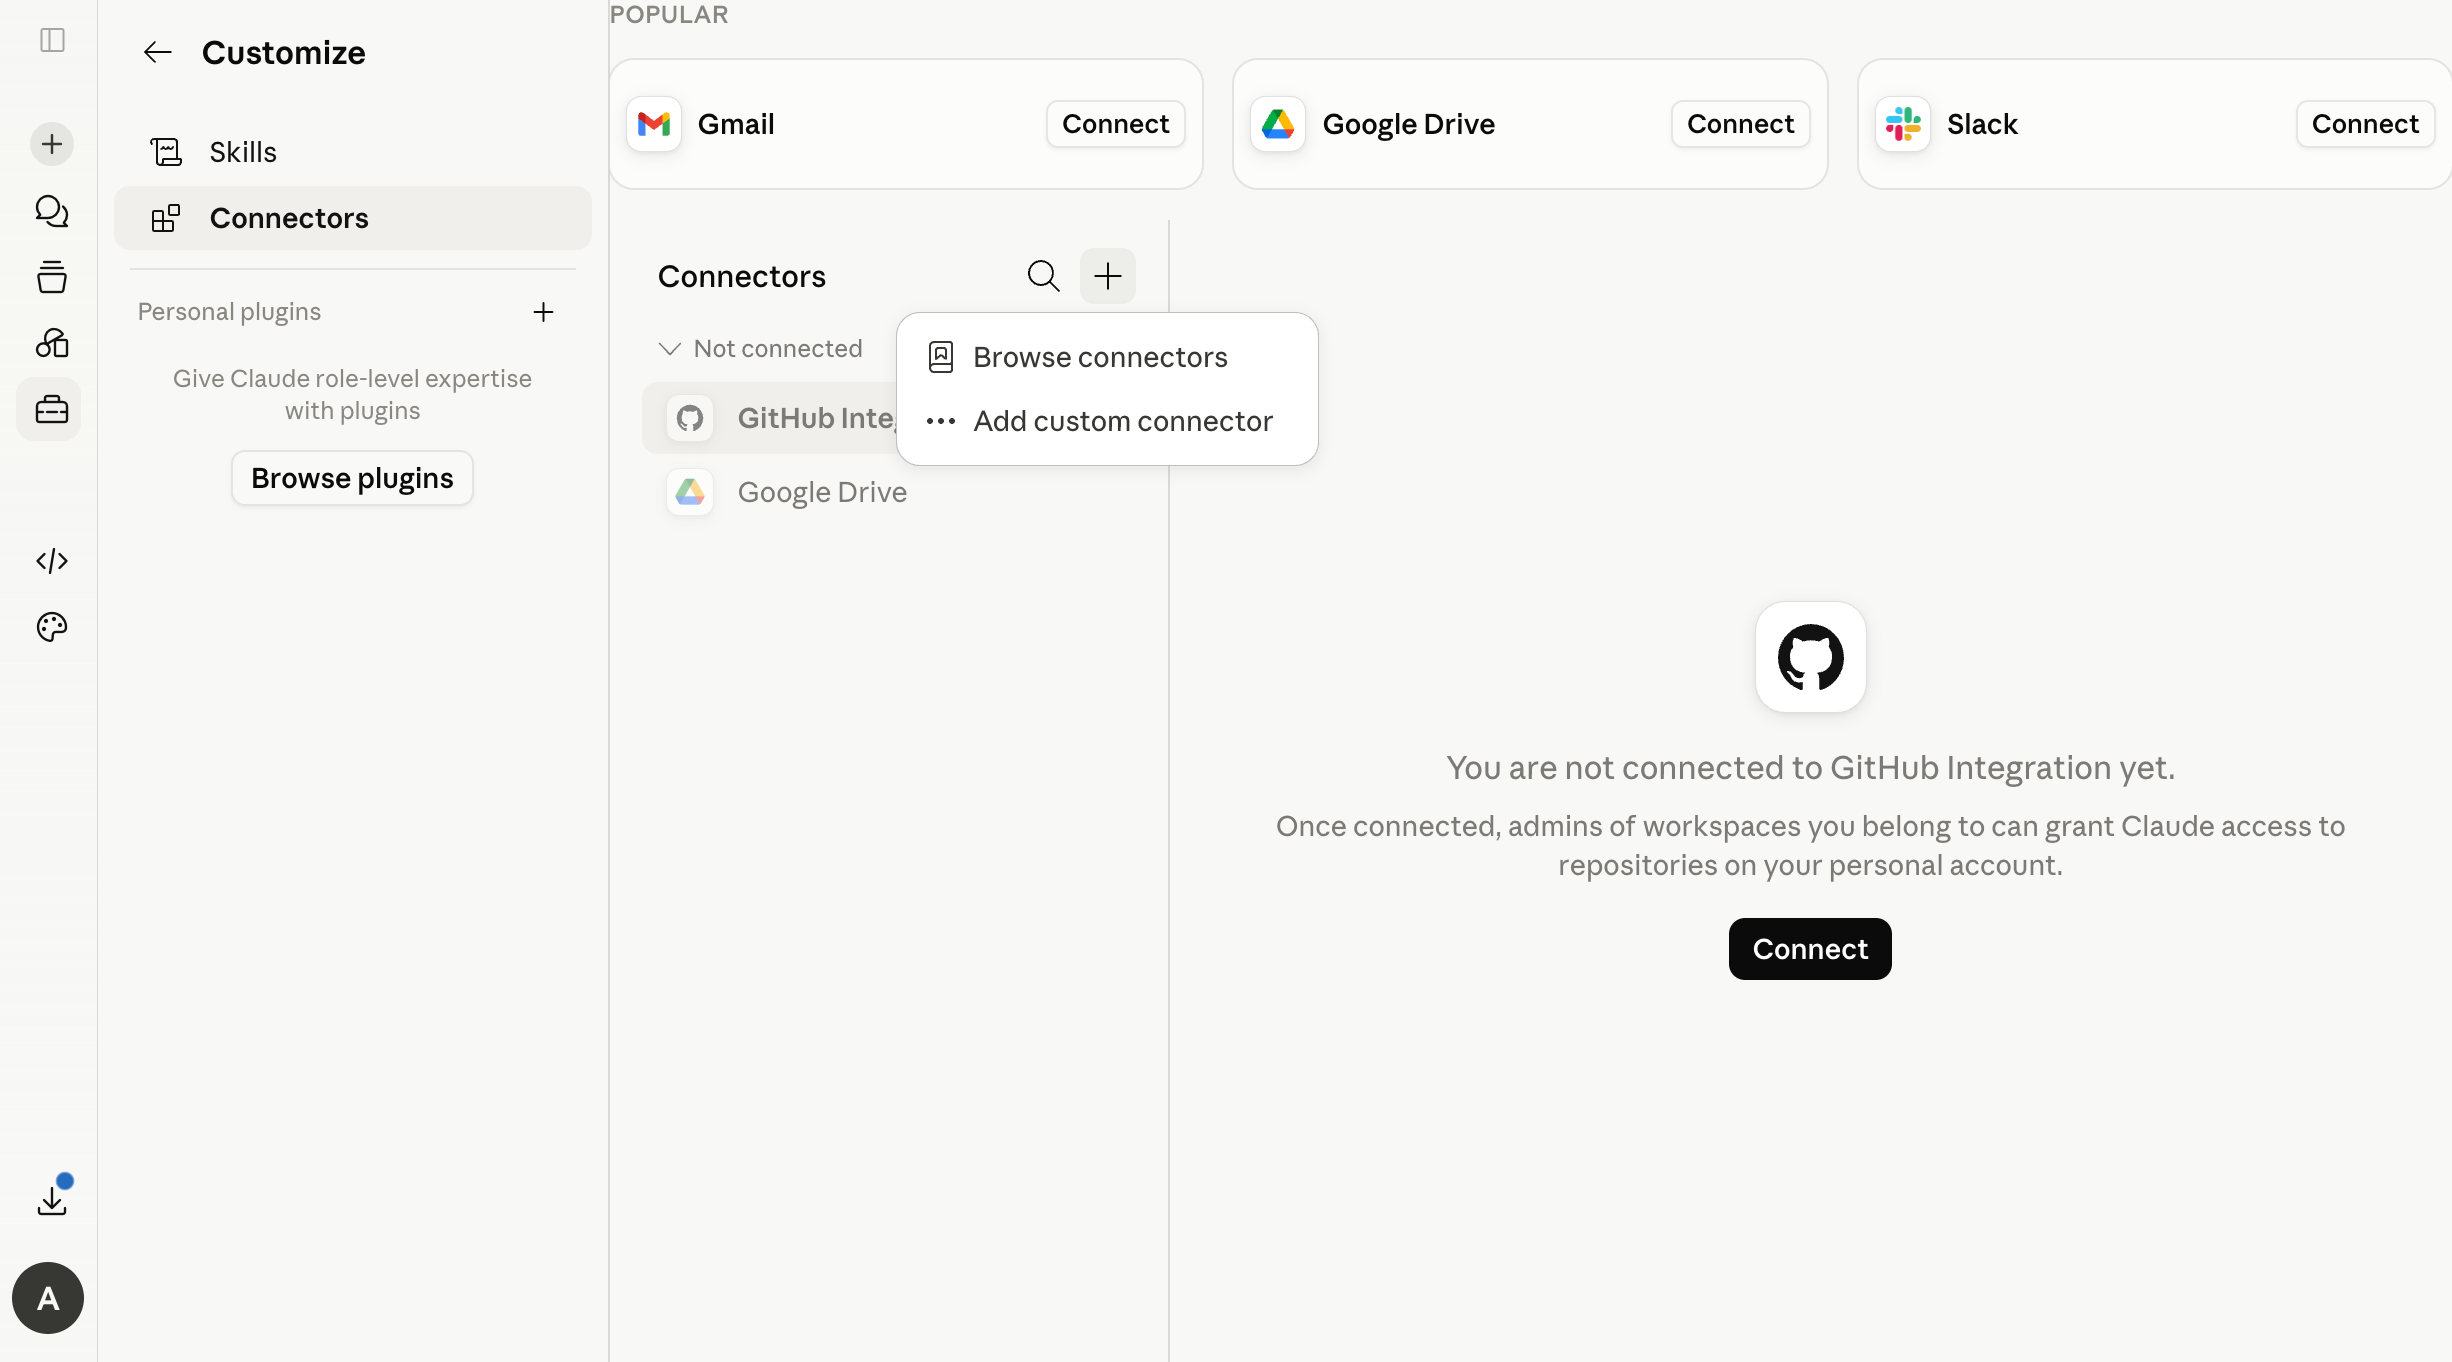Click Google Drive icon in connectors list
This screenshot has width=2452, height=1362.
click(690, 492)
